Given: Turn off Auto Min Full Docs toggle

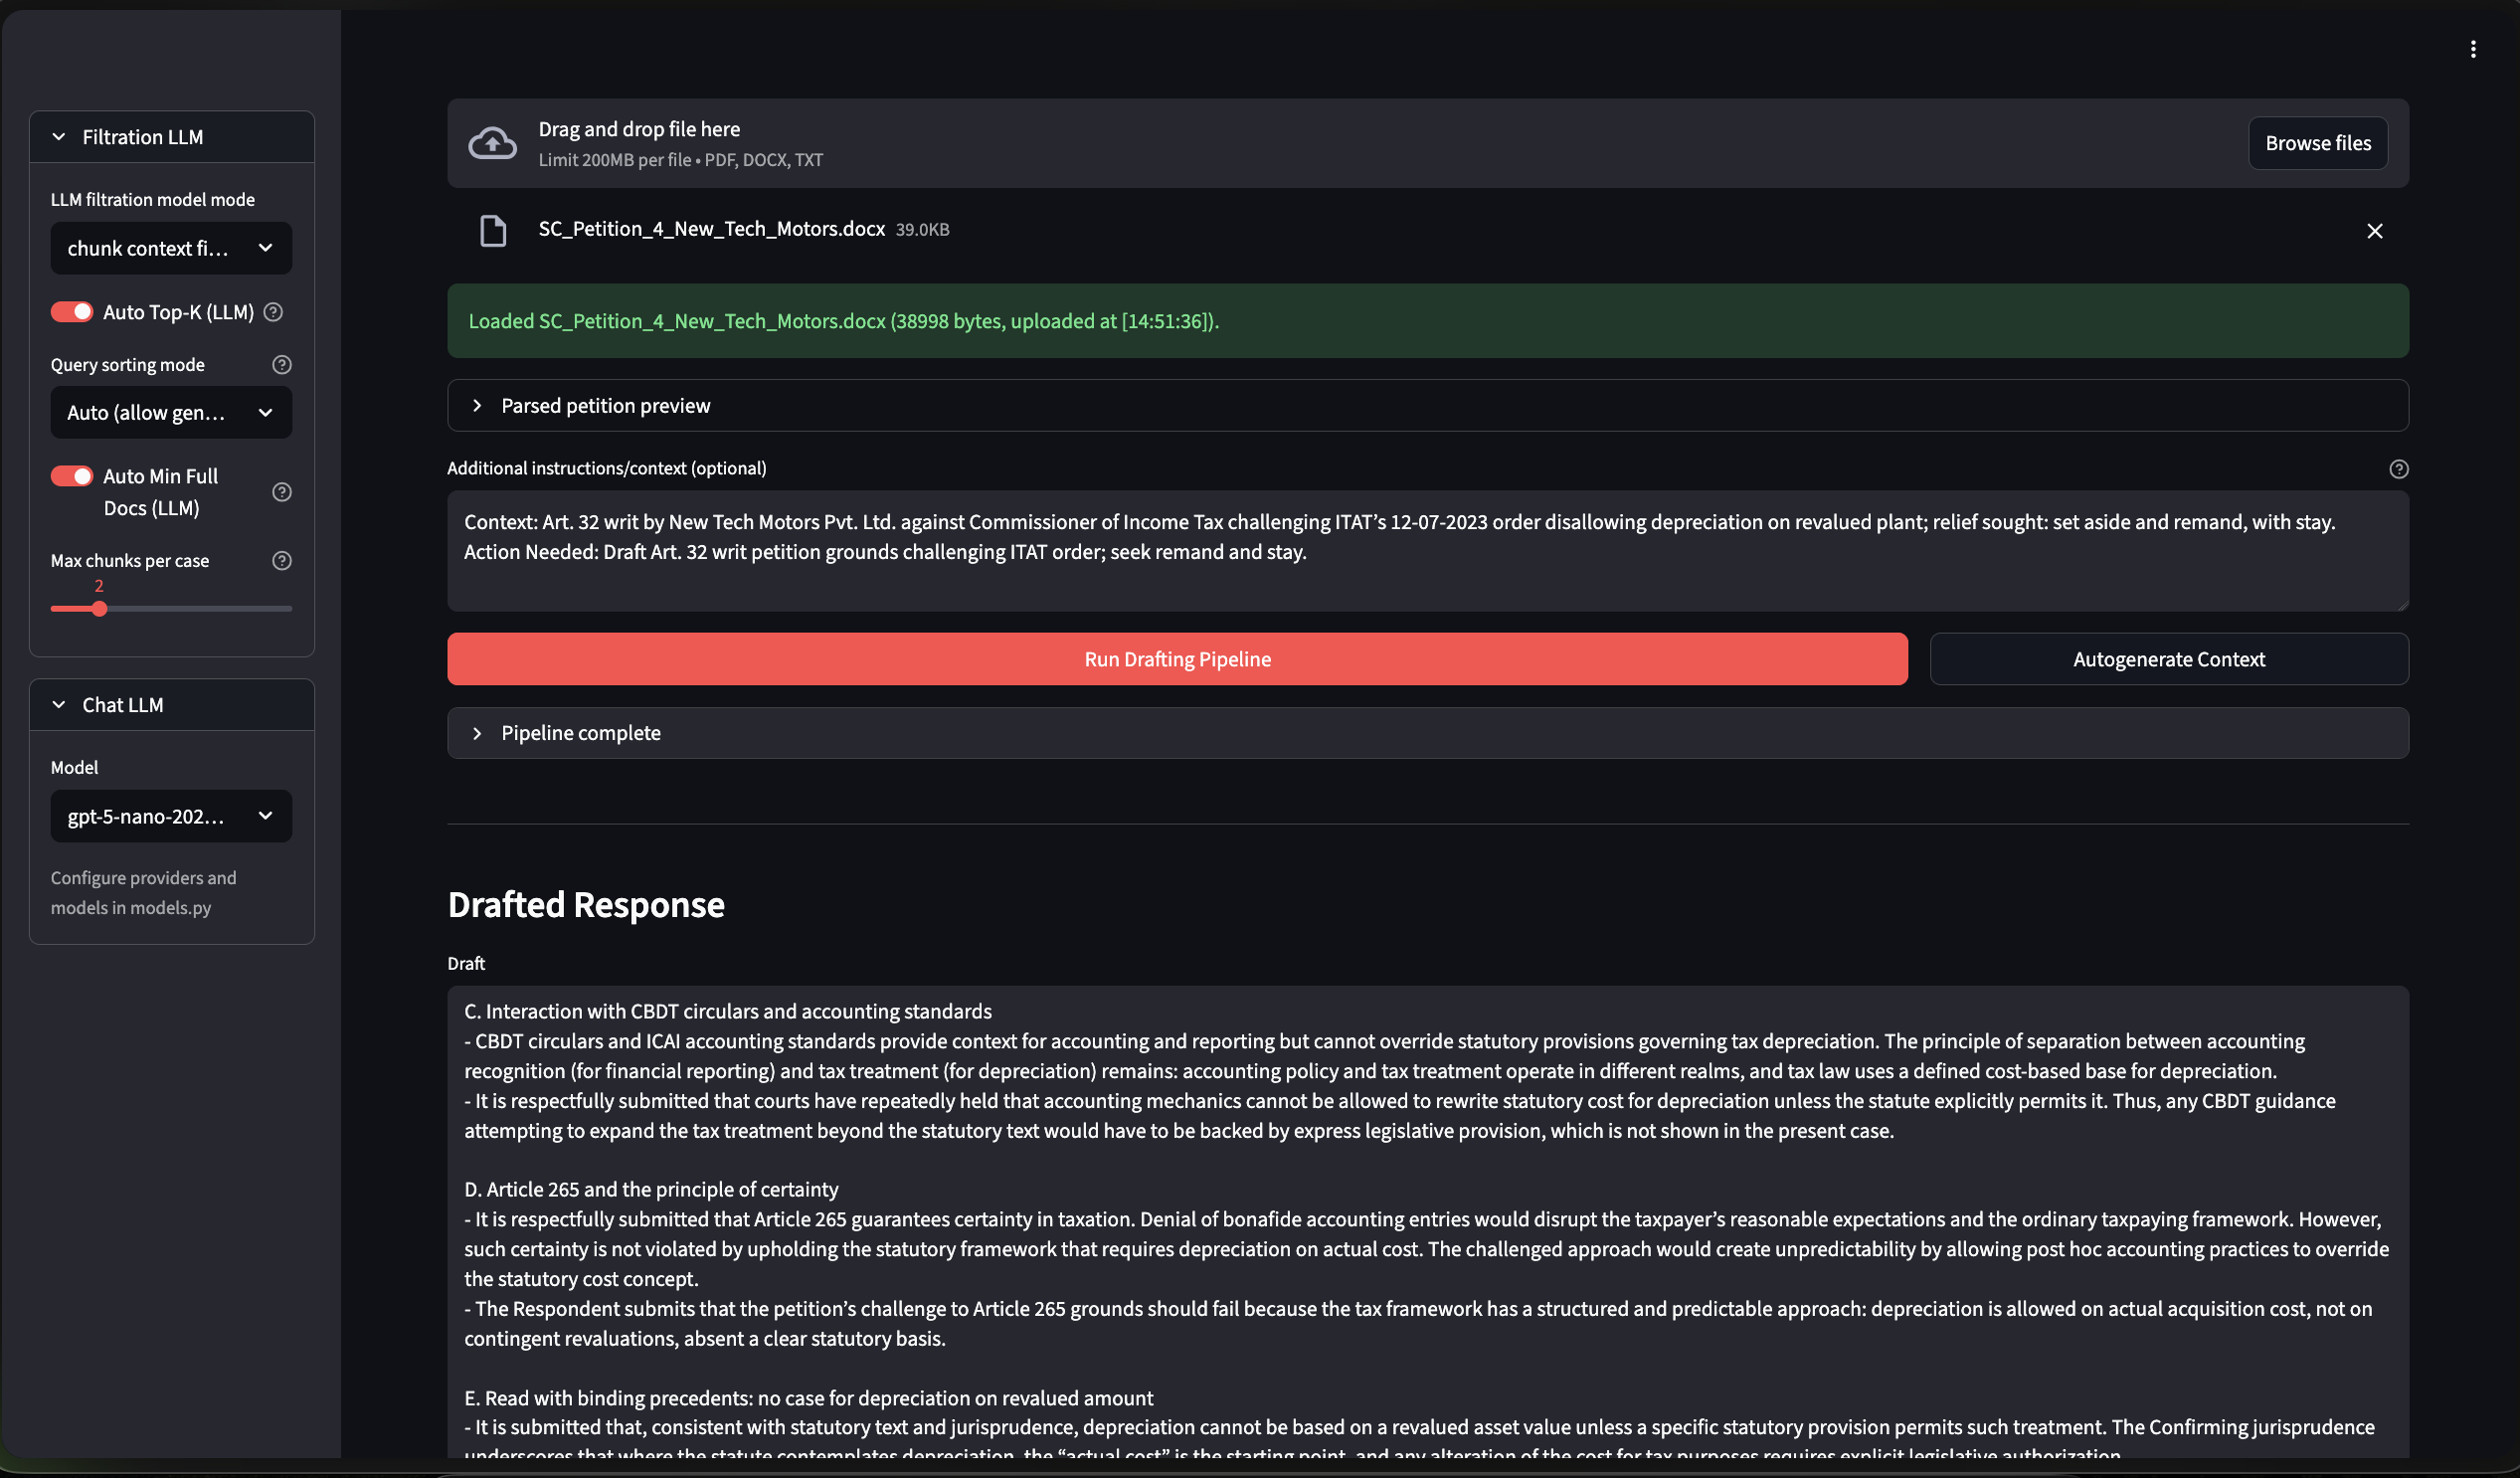Looking at the screenshot, I should [x=72, y=476].
